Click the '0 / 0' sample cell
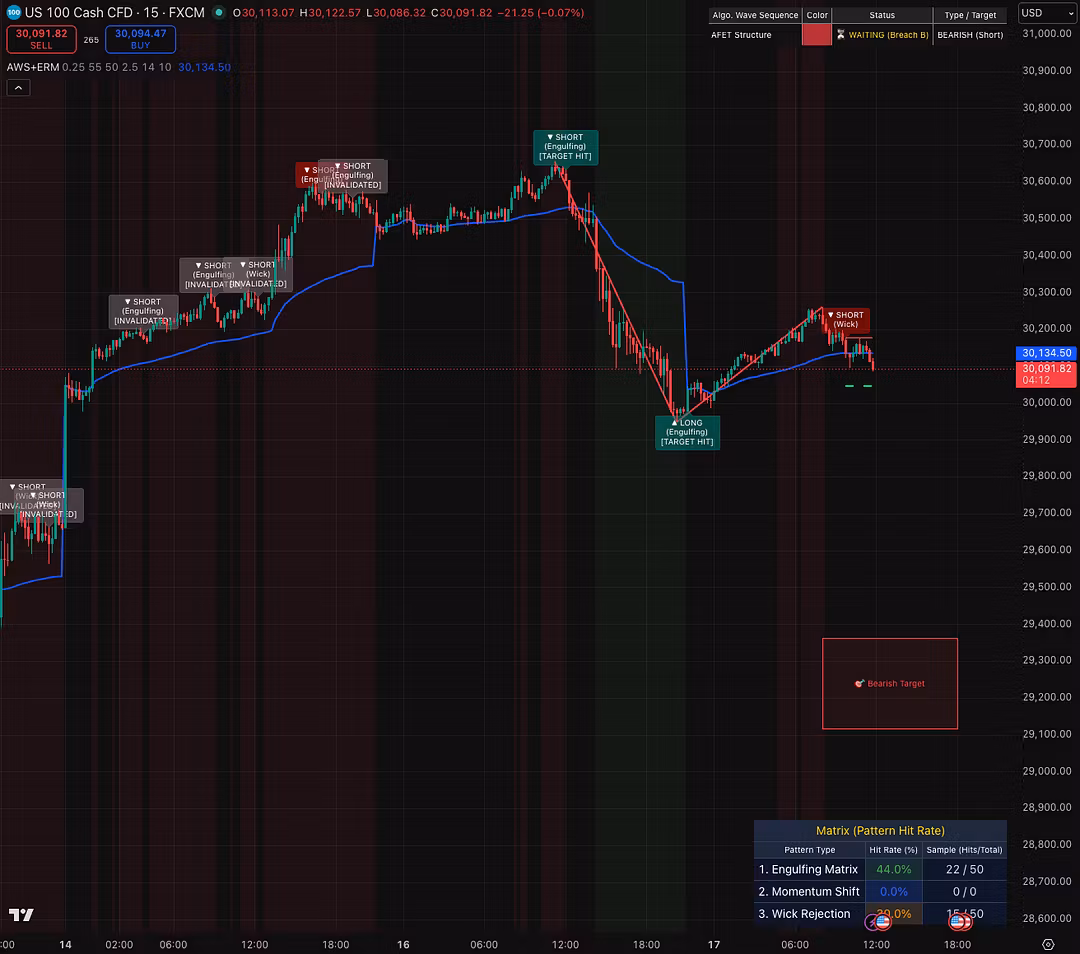This screenshot has height=954, width=1080. pos(964,892)
